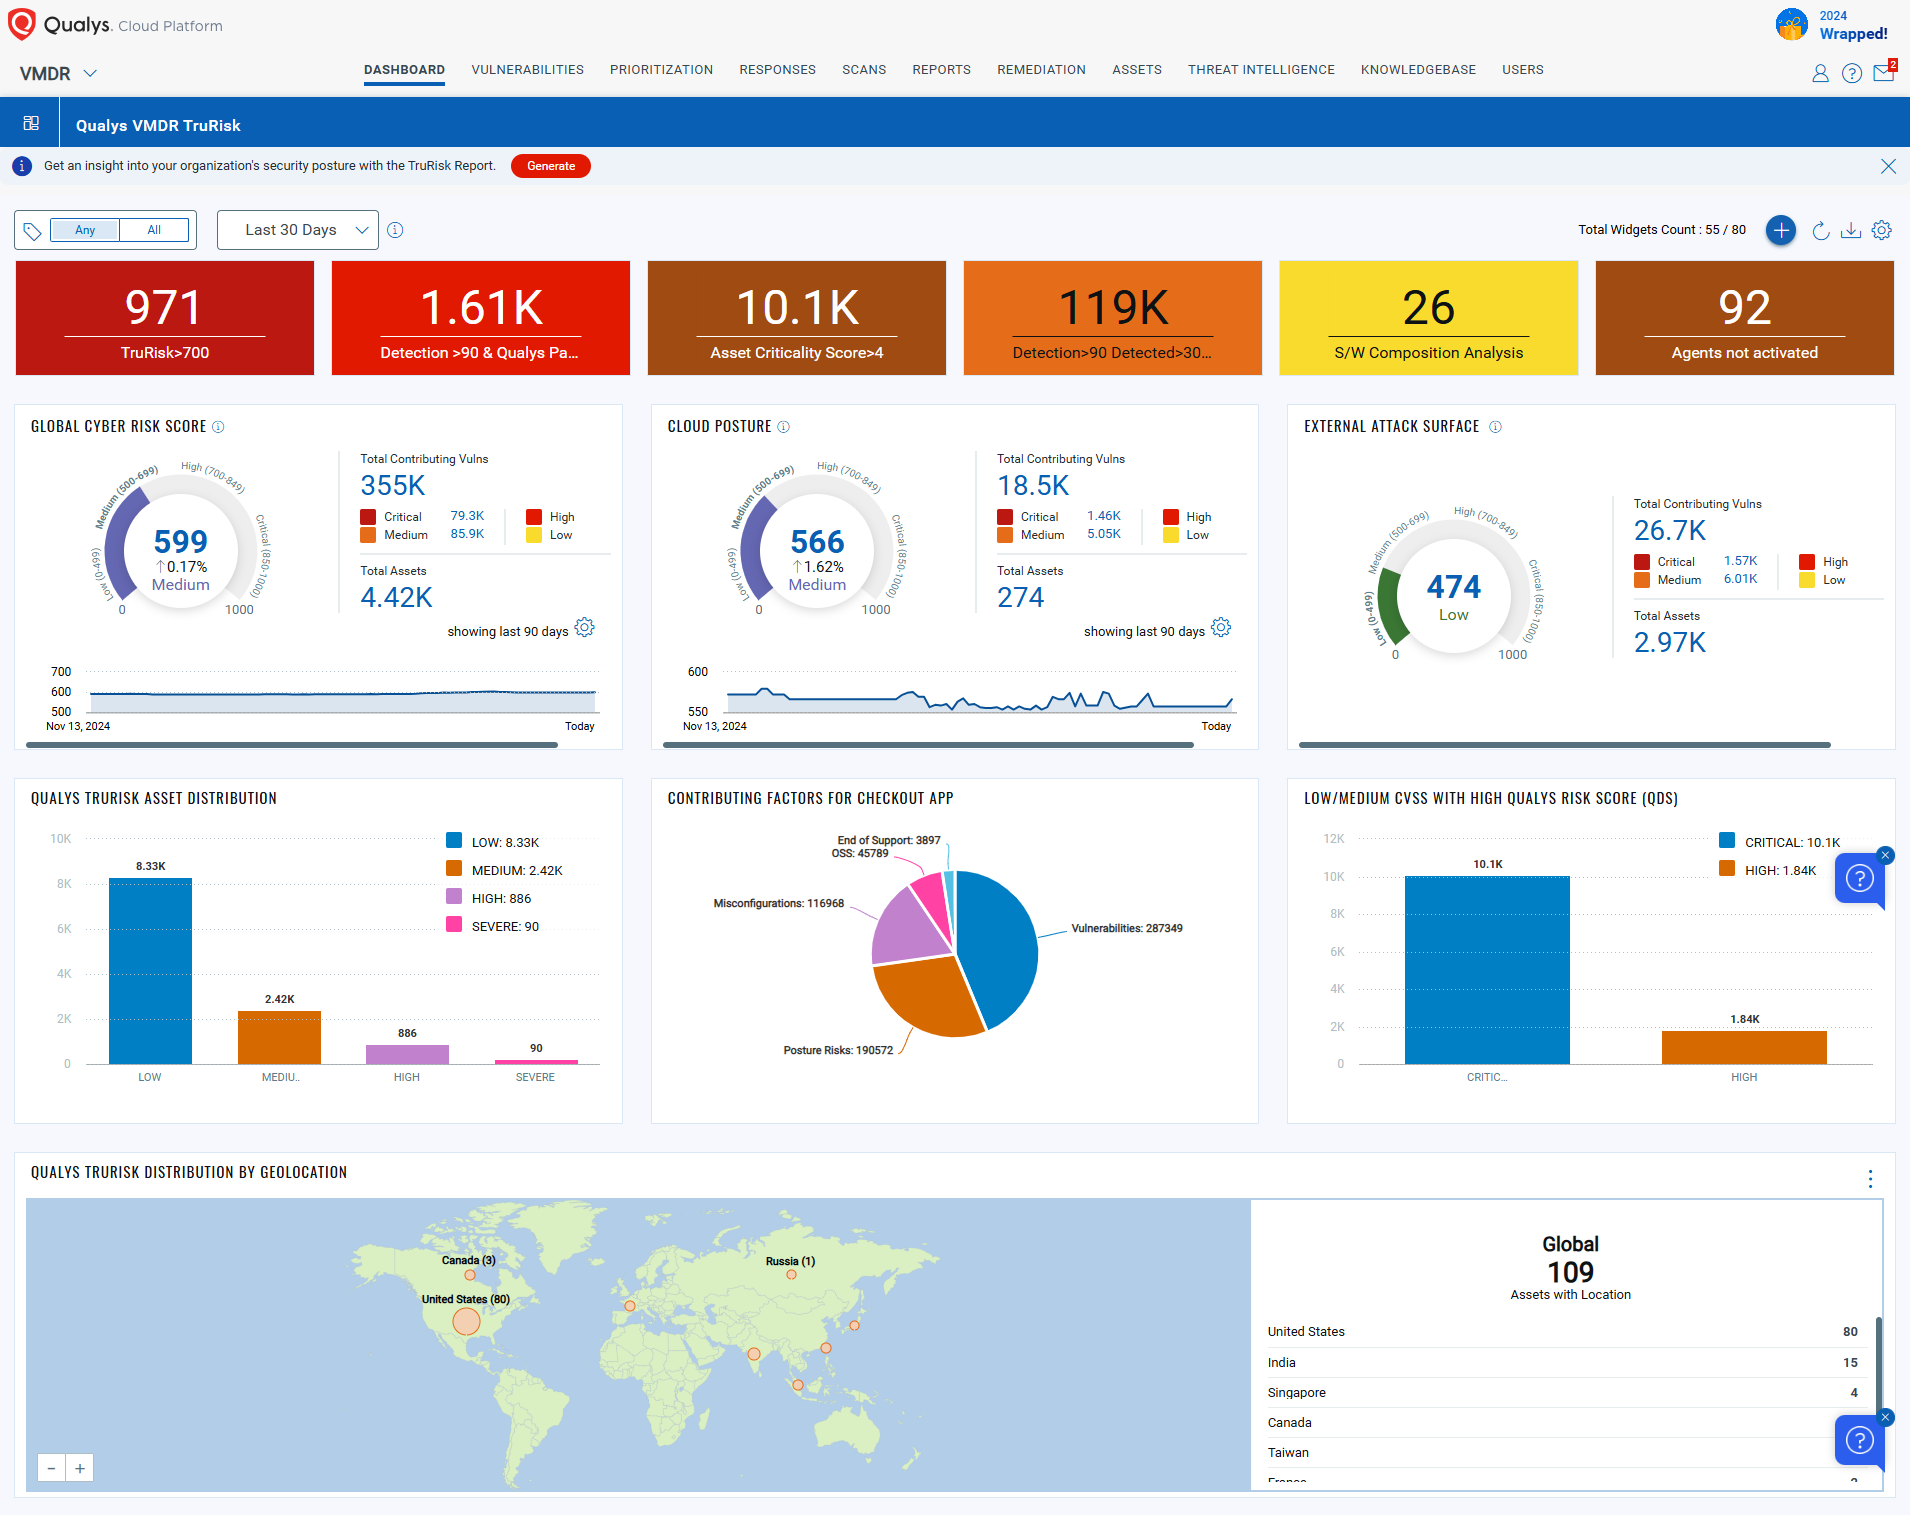This screenshot has width=1910, height=1515.
Task: Click the help question mark in header
Action: click(1851, 73)
